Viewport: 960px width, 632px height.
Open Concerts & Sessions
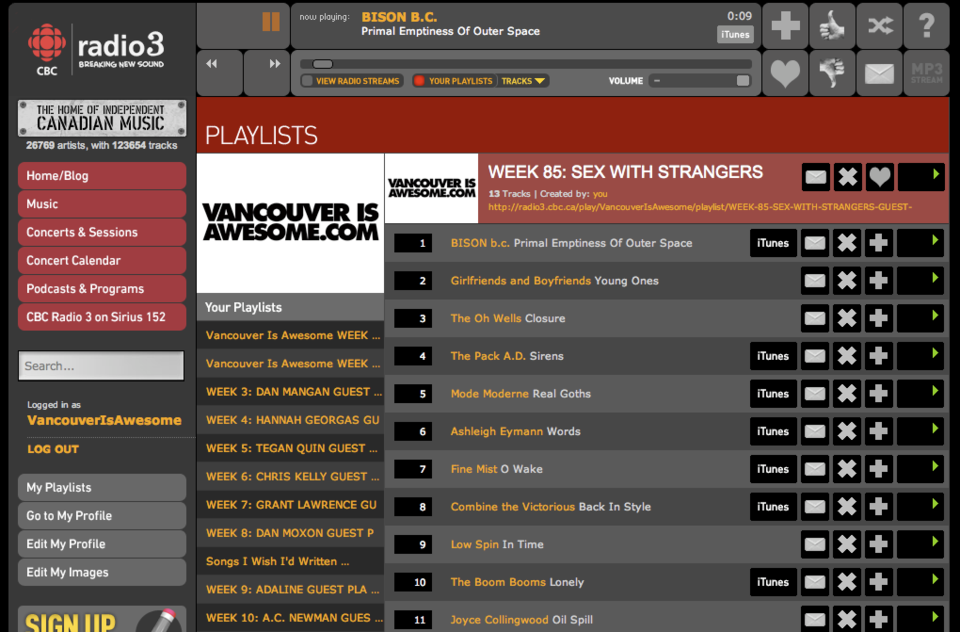[102, 232]
